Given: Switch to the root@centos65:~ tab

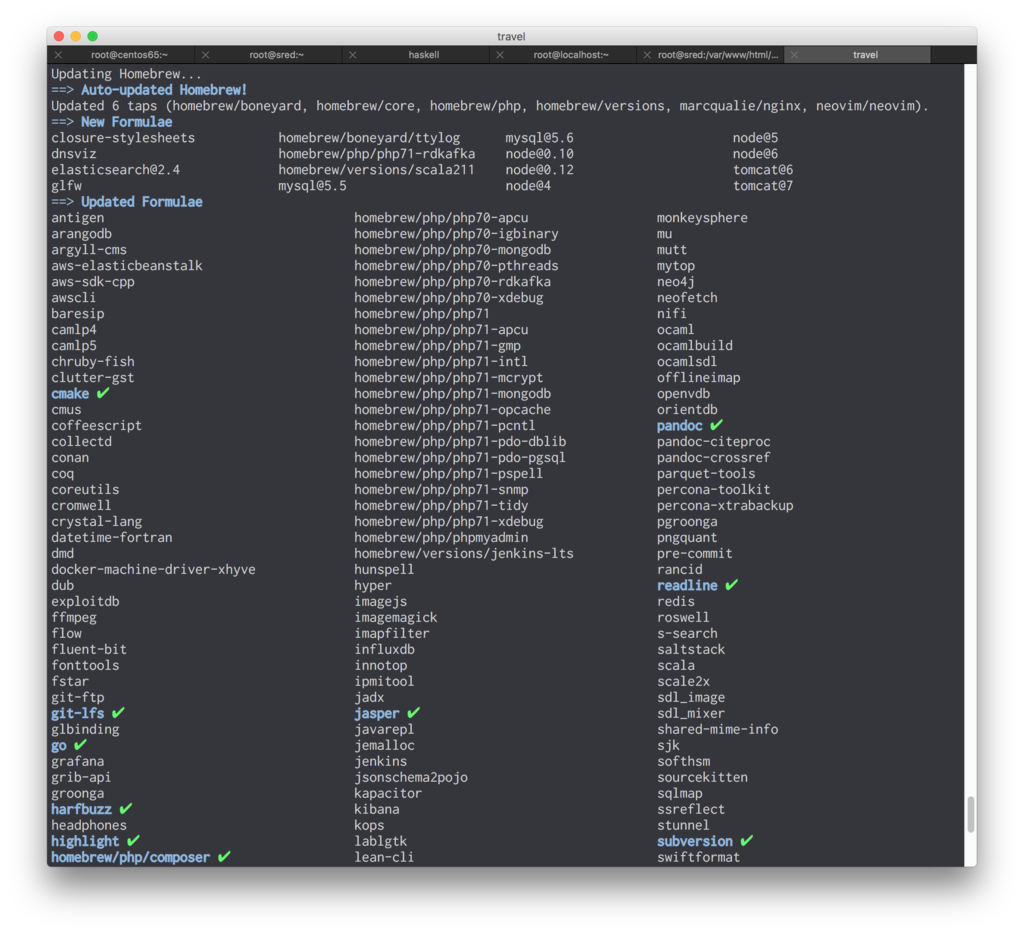Looking at the screenshot, I should coord(129,55).
